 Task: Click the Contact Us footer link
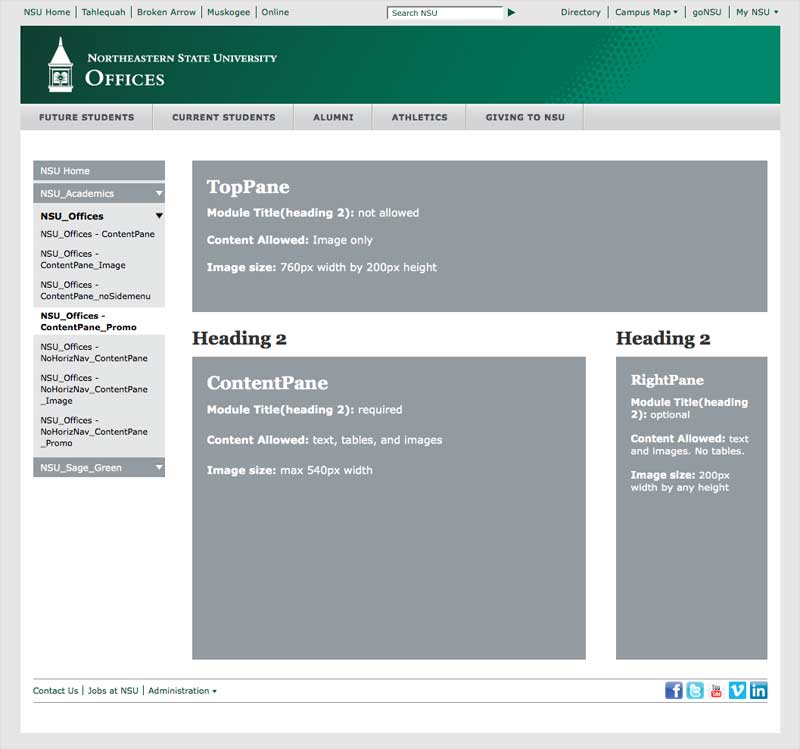click(56, 691)
